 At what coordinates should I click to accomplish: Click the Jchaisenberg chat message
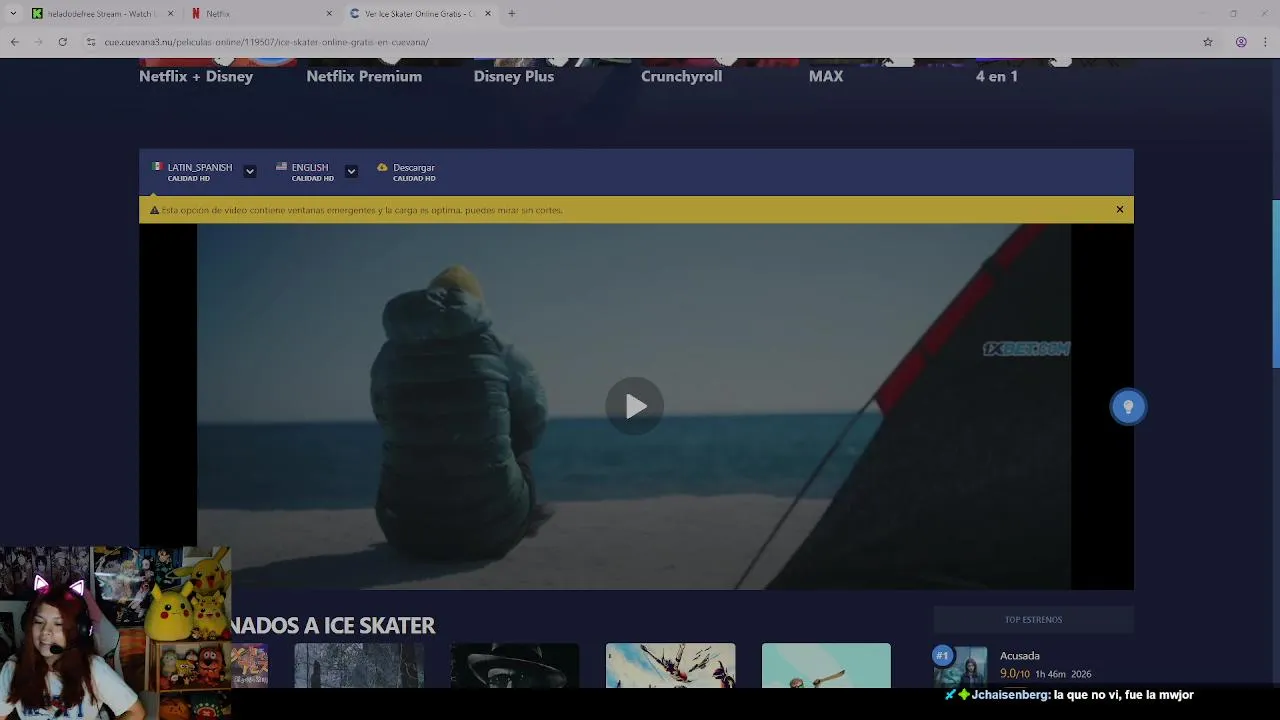(x=1069, y=694)
